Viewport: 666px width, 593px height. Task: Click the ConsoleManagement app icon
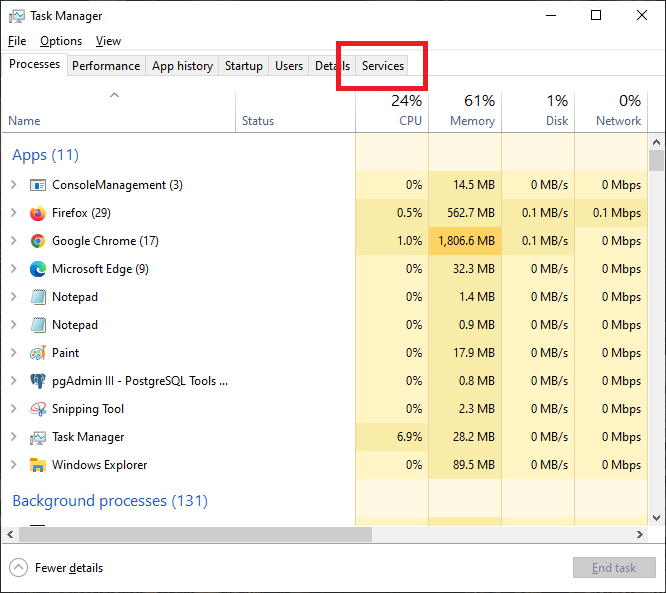[38, 185]
